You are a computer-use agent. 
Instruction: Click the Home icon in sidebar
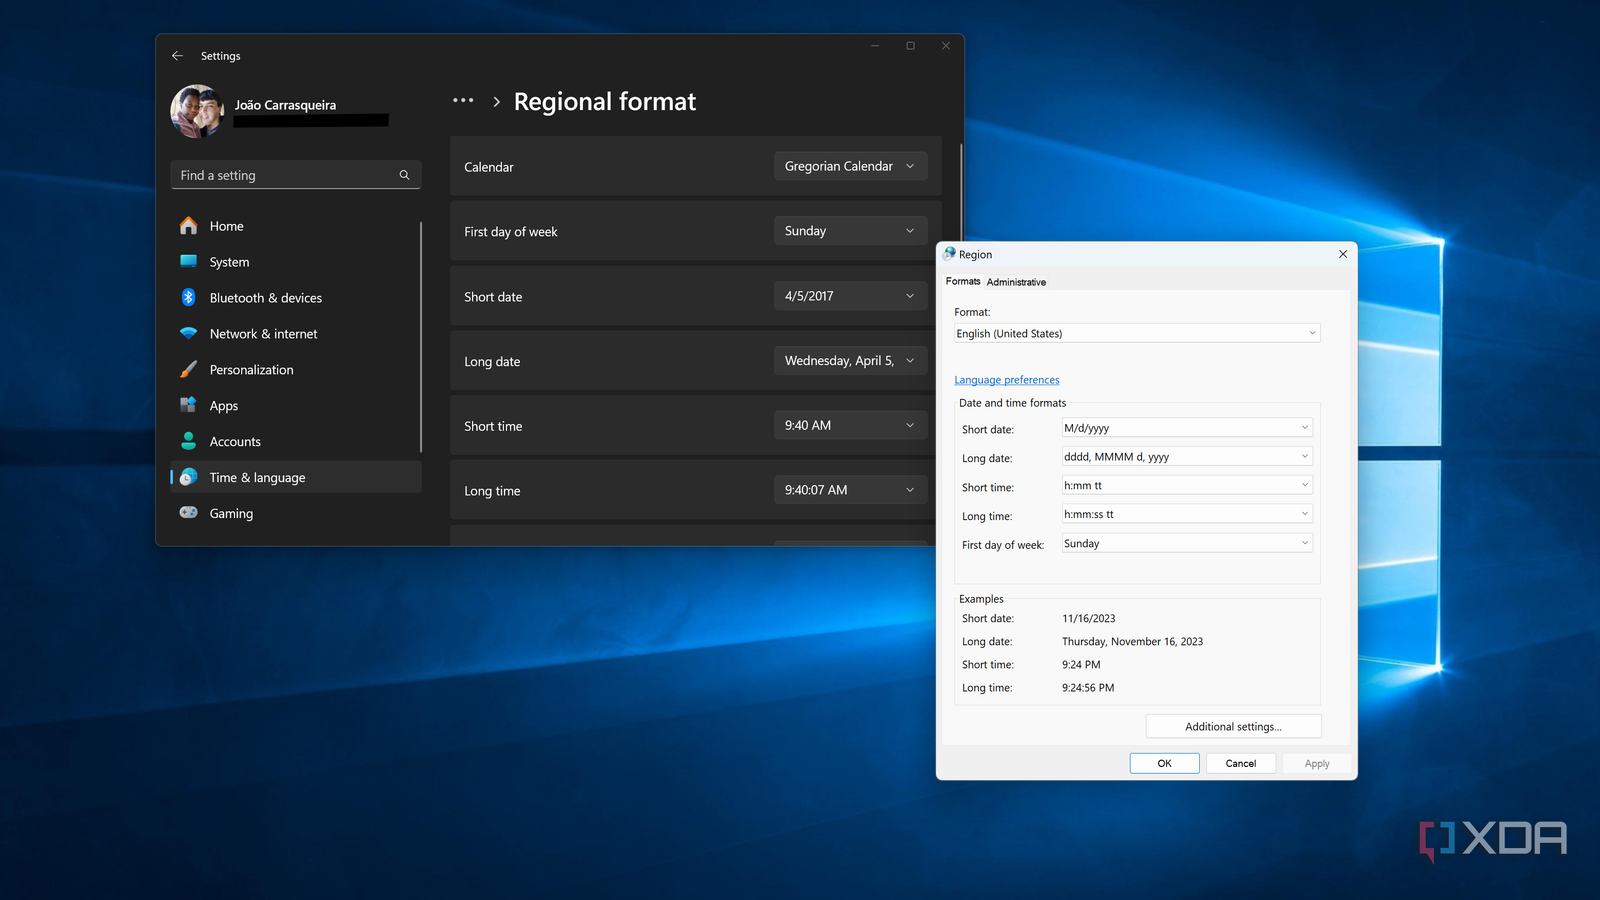(188, 226)
